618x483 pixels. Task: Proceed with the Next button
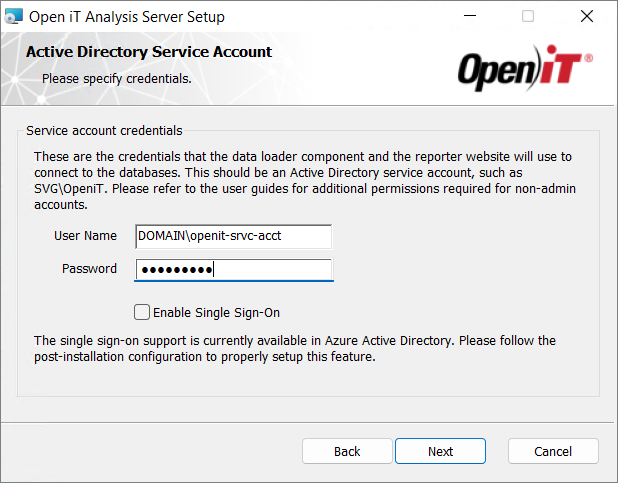click(x=440, y=451)
